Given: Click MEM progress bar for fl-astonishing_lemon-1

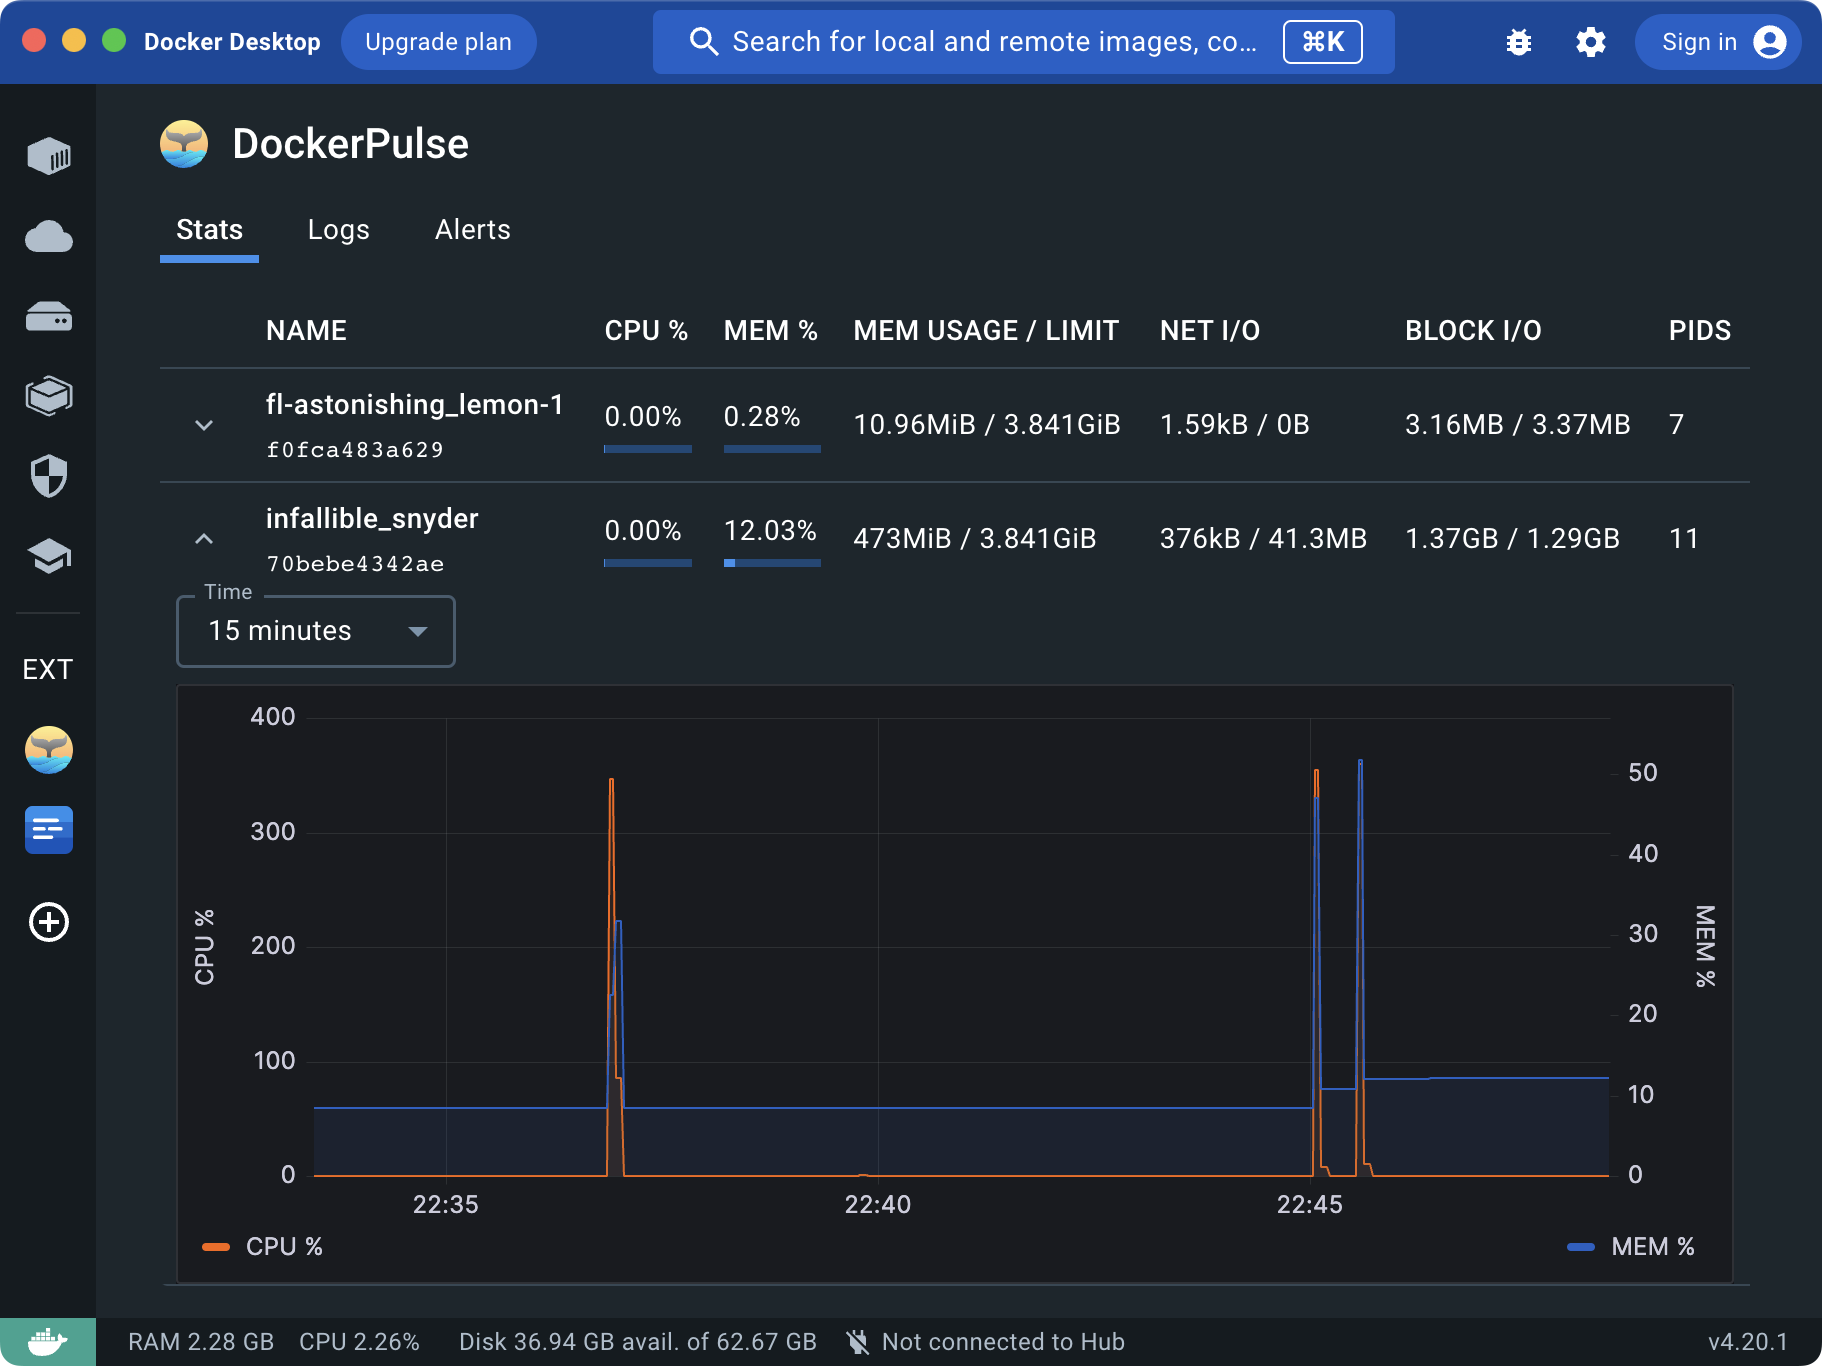Looking at the screenshot, I should [772, 449].
